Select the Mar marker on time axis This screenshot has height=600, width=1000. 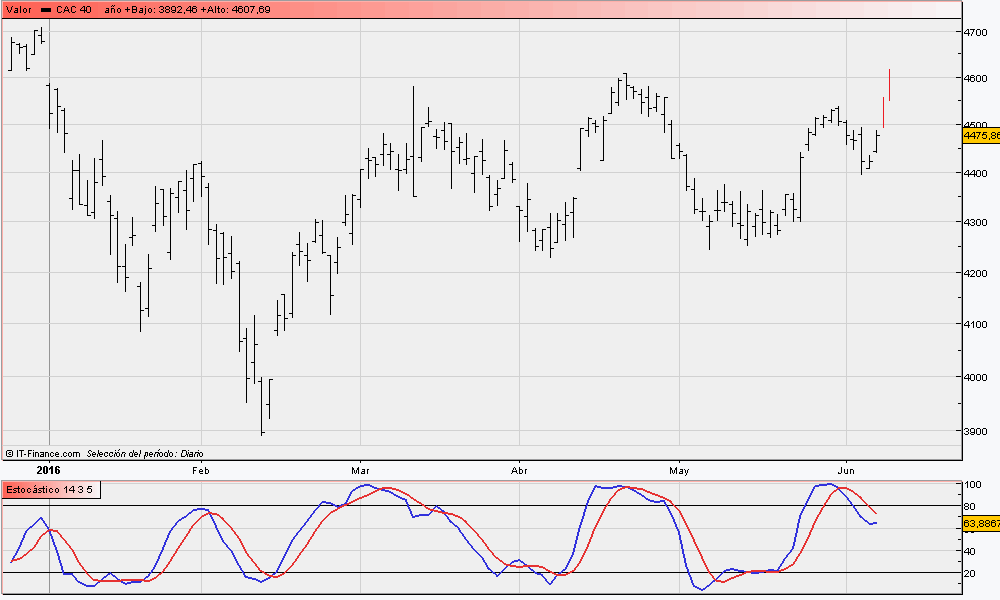361,469
